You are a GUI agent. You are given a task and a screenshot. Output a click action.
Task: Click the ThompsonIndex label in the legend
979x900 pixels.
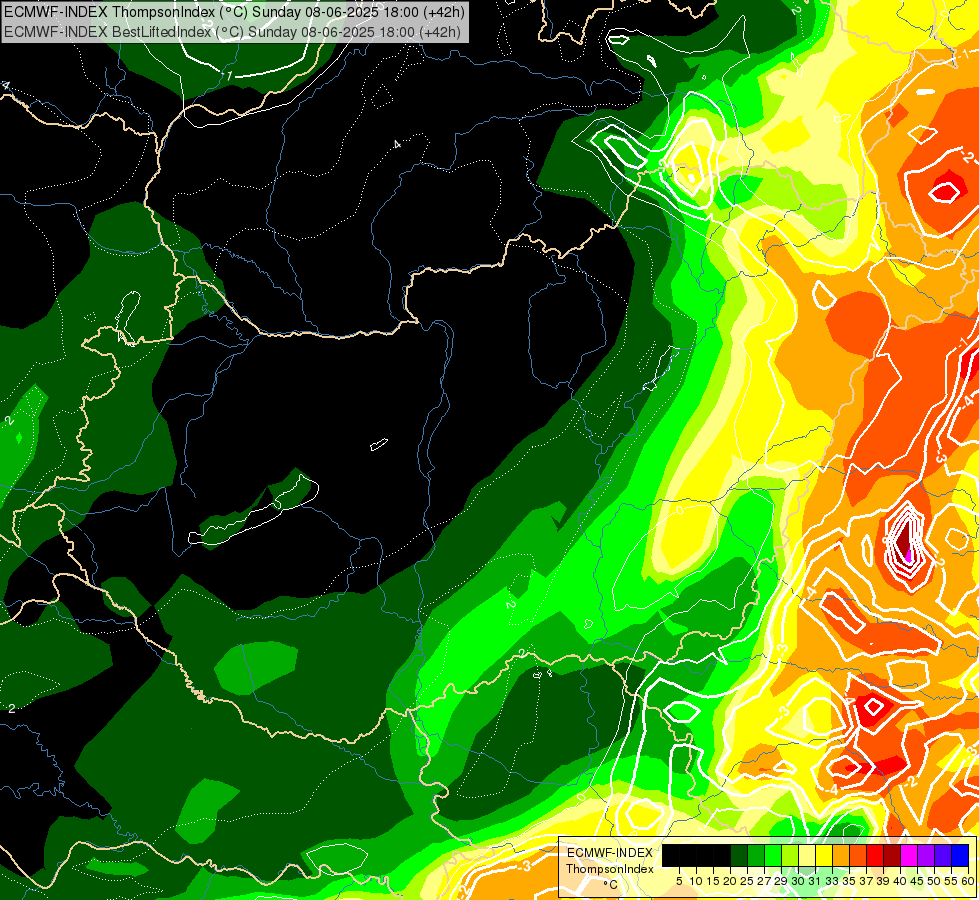(x=610, y=869)
